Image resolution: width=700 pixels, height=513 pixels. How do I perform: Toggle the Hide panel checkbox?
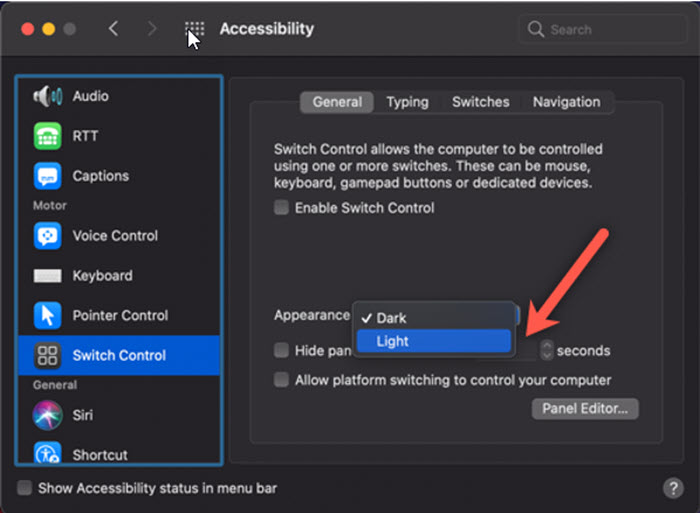click(x=281, y=350)
